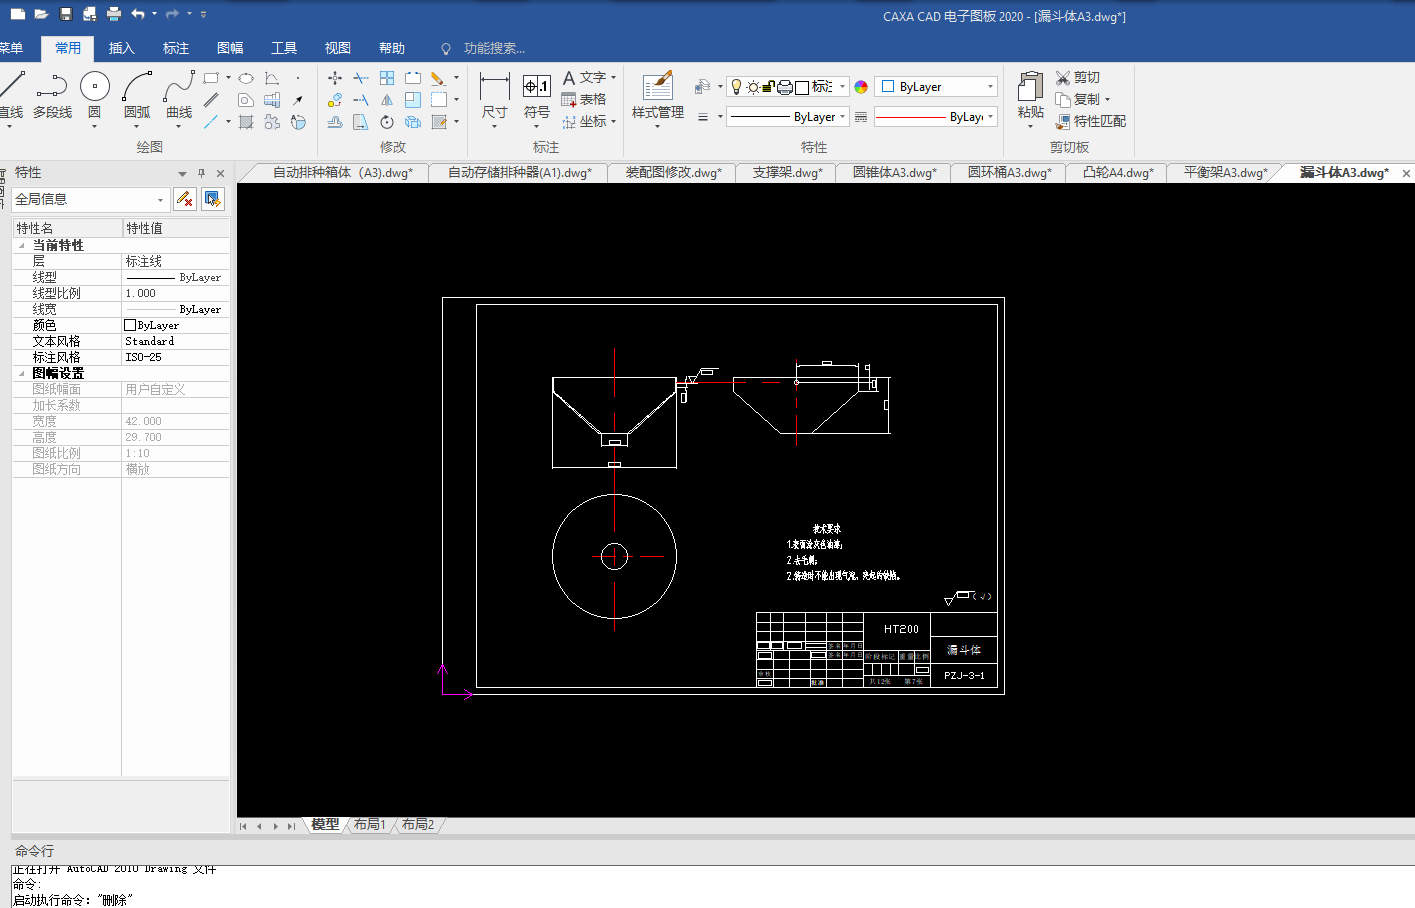Open the 支撑架.dwg document tab
1415x908 pixels.
click(x=787, y=173)
